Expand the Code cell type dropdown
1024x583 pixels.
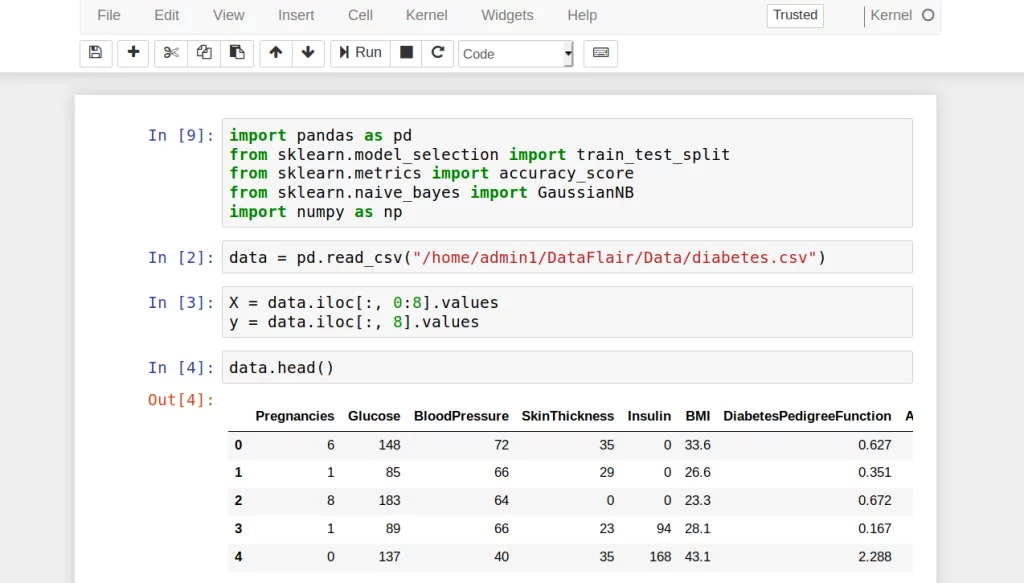point(515,54)
